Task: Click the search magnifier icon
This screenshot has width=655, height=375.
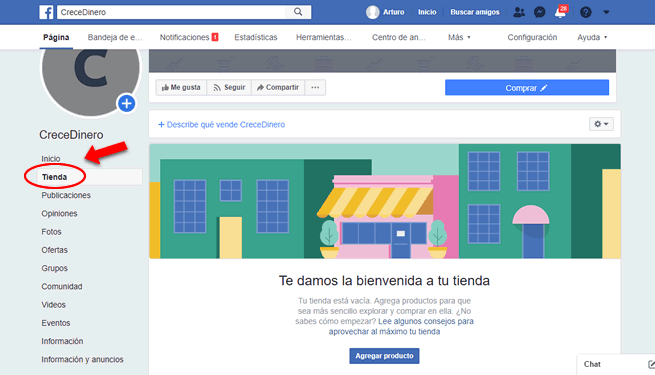Action: (x=298, y=12)
